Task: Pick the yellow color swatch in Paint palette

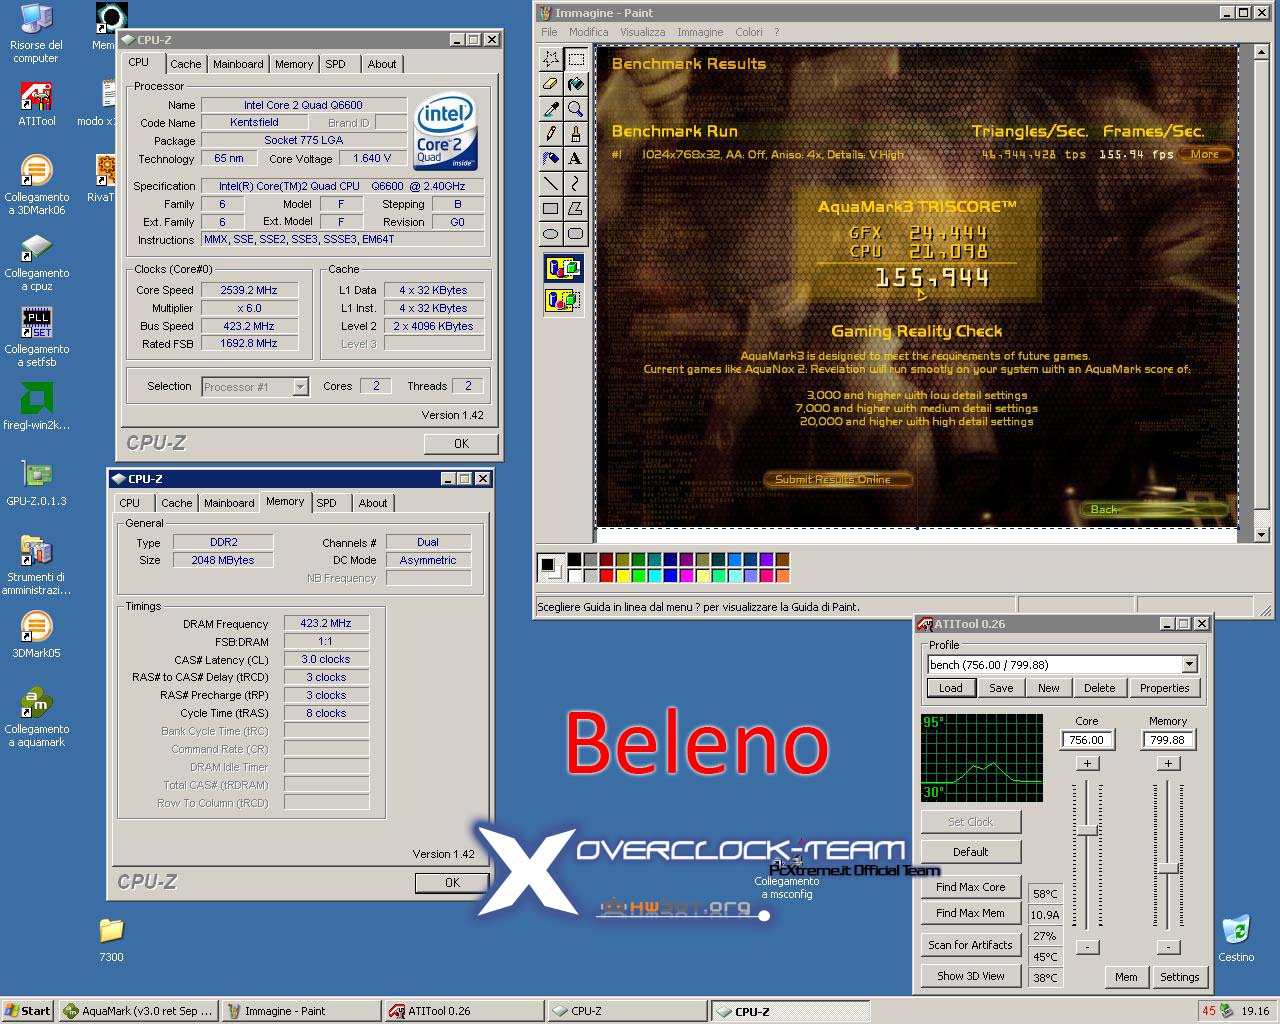Action: [622, 576]
